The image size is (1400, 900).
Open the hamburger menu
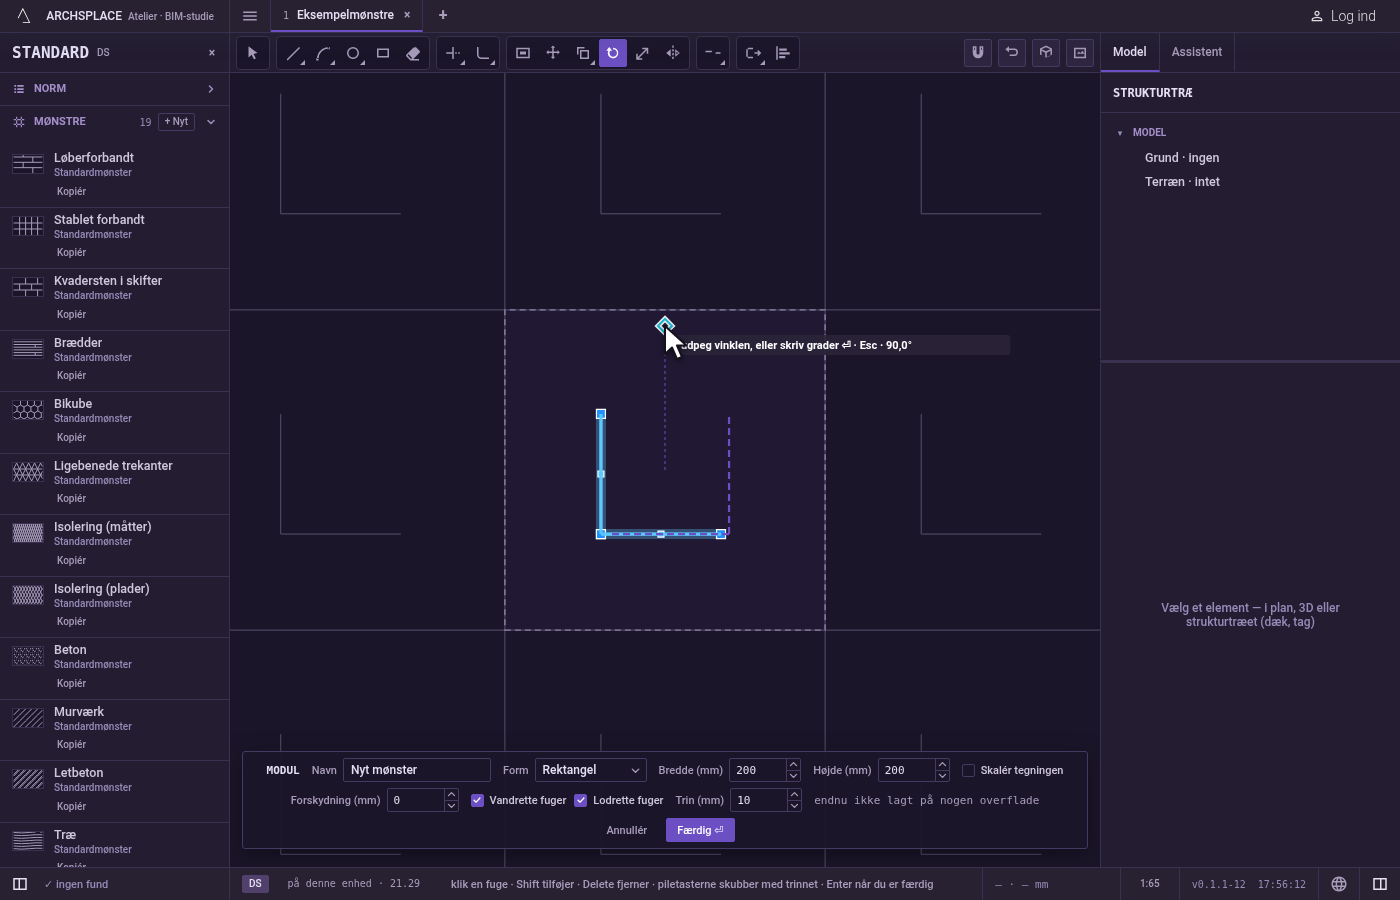point(250,16)
